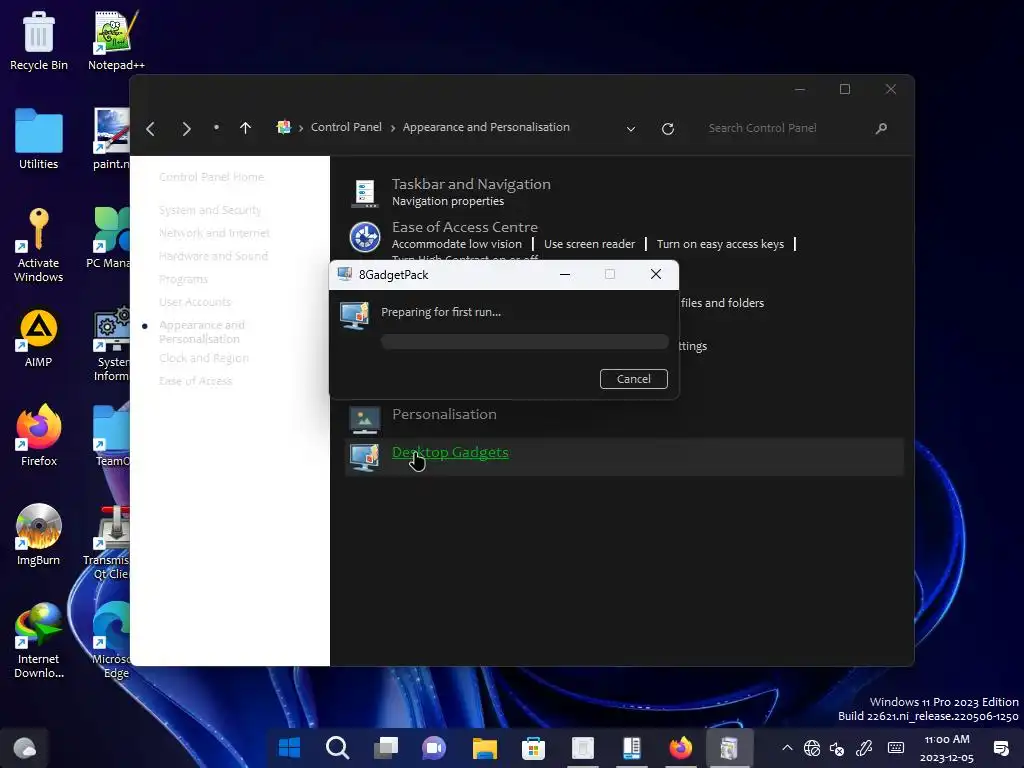Open the Windows Start menu
The height and width of the screenshot is (768, 1024).
click(289, 748)
